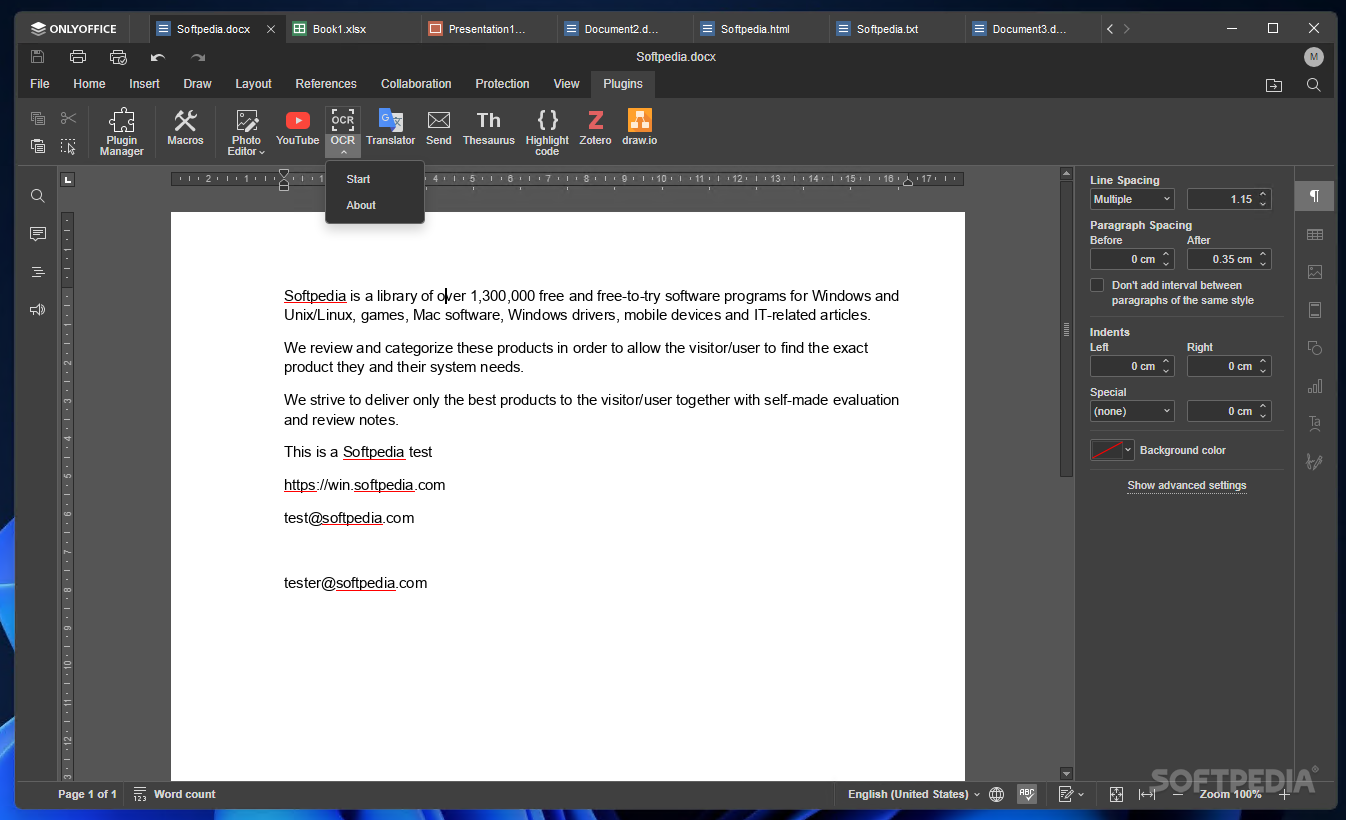Click the Word count button
The image size is (1346, 820).
174,794
